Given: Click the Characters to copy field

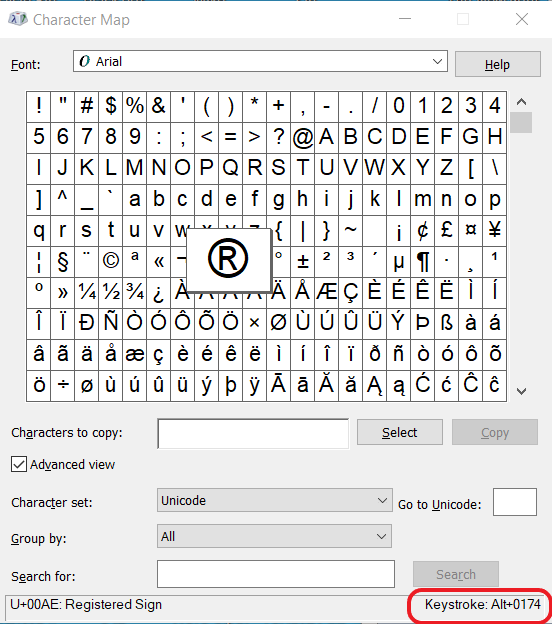Looking at the screenshot, I should [x=253, y=434].
